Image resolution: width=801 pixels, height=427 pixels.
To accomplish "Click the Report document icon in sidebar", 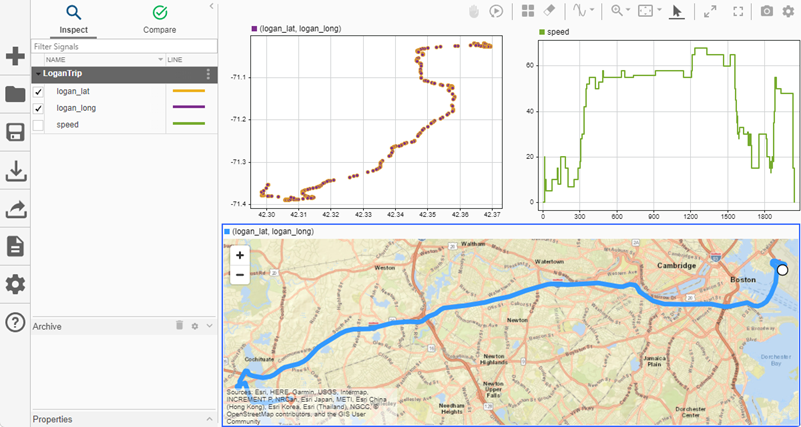I will [15, 247].
